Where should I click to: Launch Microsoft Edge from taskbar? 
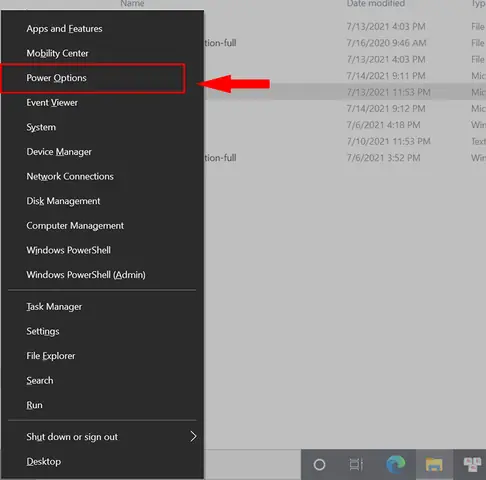396,464
